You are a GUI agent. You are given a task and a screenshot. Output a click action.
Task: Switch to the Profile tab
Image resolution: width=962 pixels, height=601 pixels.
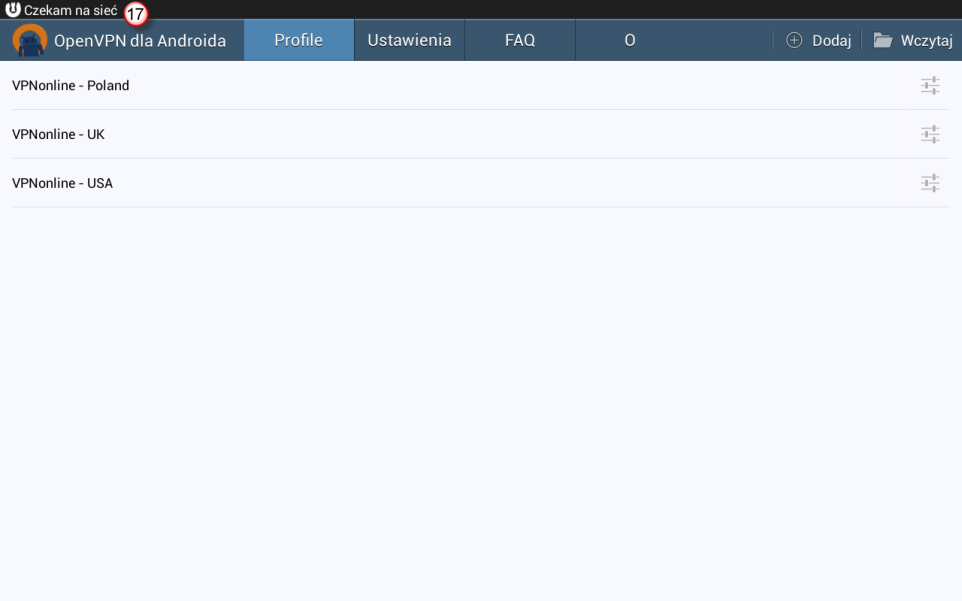pos(298,41)
